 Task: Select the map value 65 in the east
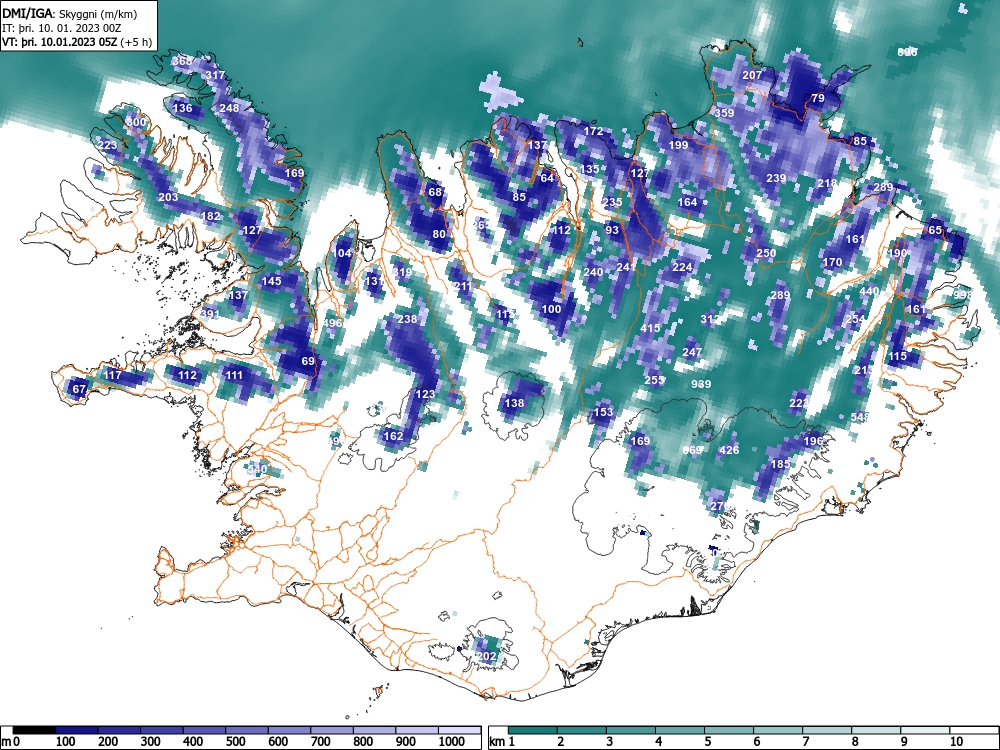coord(935,230)
